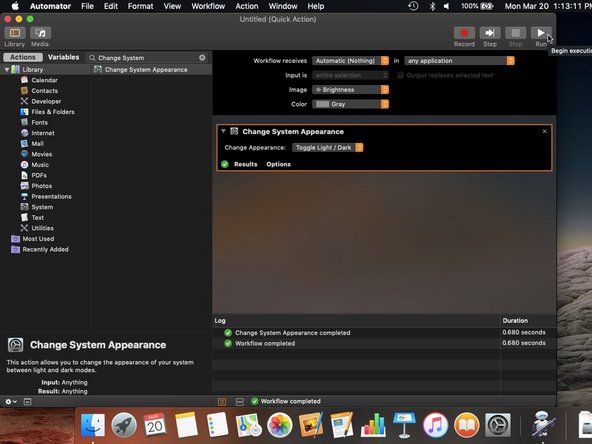
Task: Open the Image Brightness dropdown
Action: click(350, 89)
